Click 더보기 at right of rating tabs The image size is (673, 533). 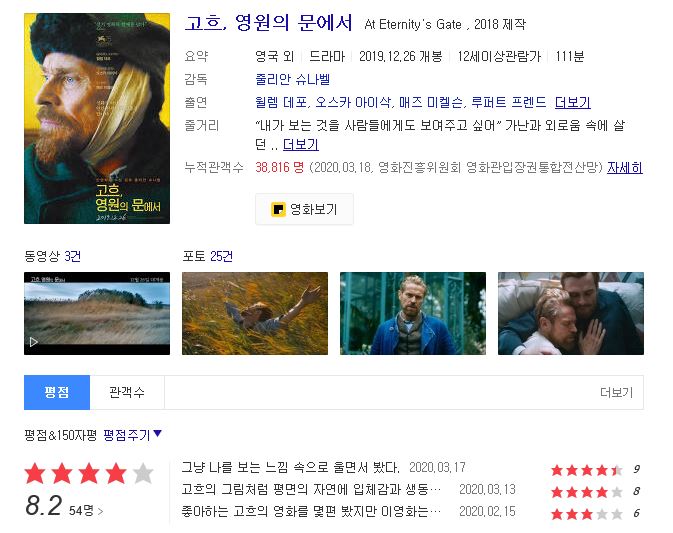click(x=616, y=392)
